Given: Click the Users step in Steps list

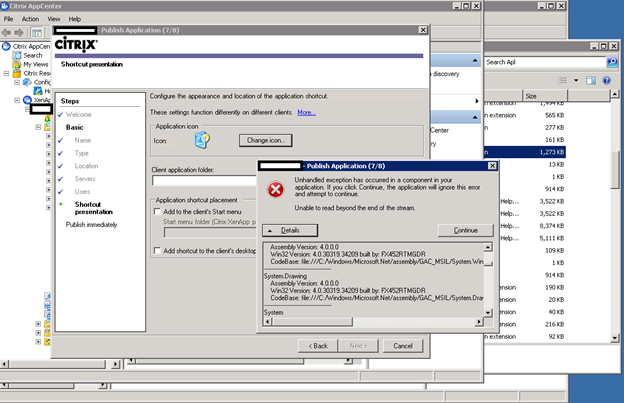Looking at the screenshot, I should click(82, 192).
